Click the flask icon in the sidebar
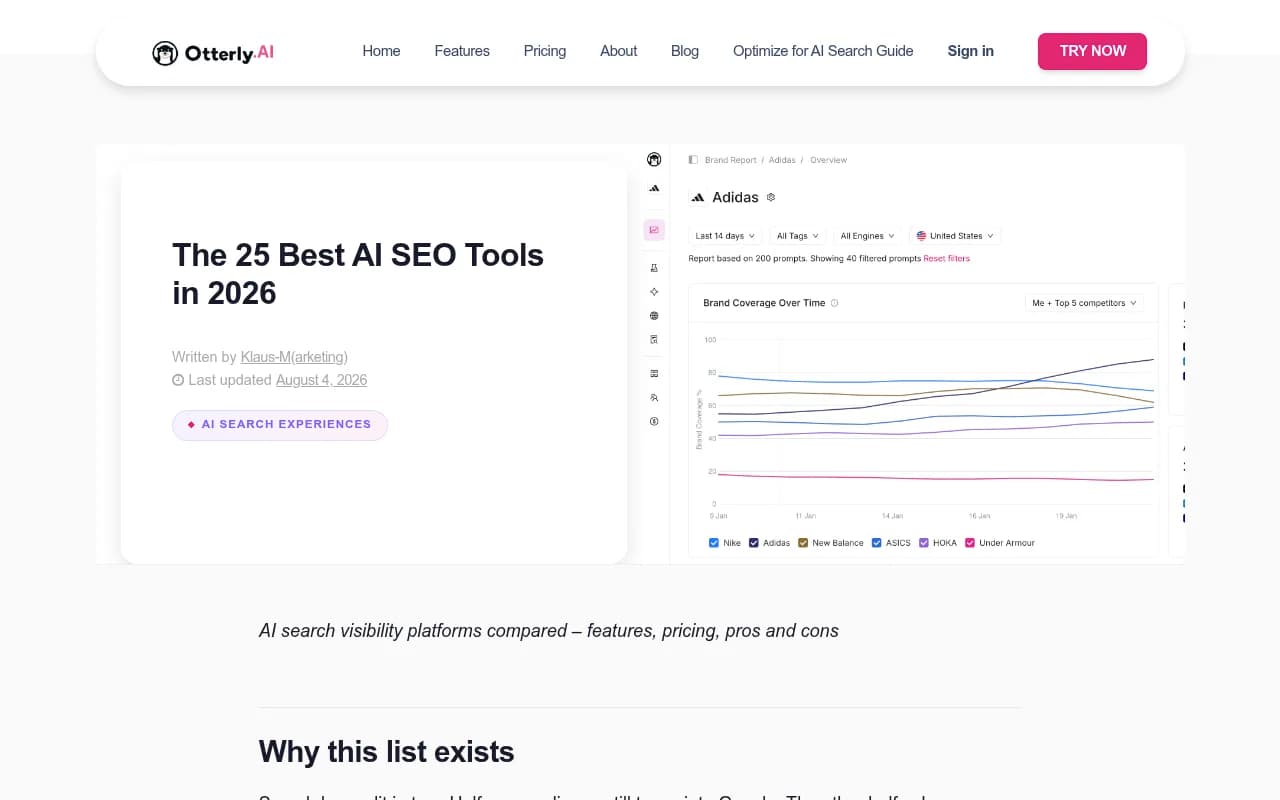This screenshot has height=800, width=1280. (x=654, y=268)
